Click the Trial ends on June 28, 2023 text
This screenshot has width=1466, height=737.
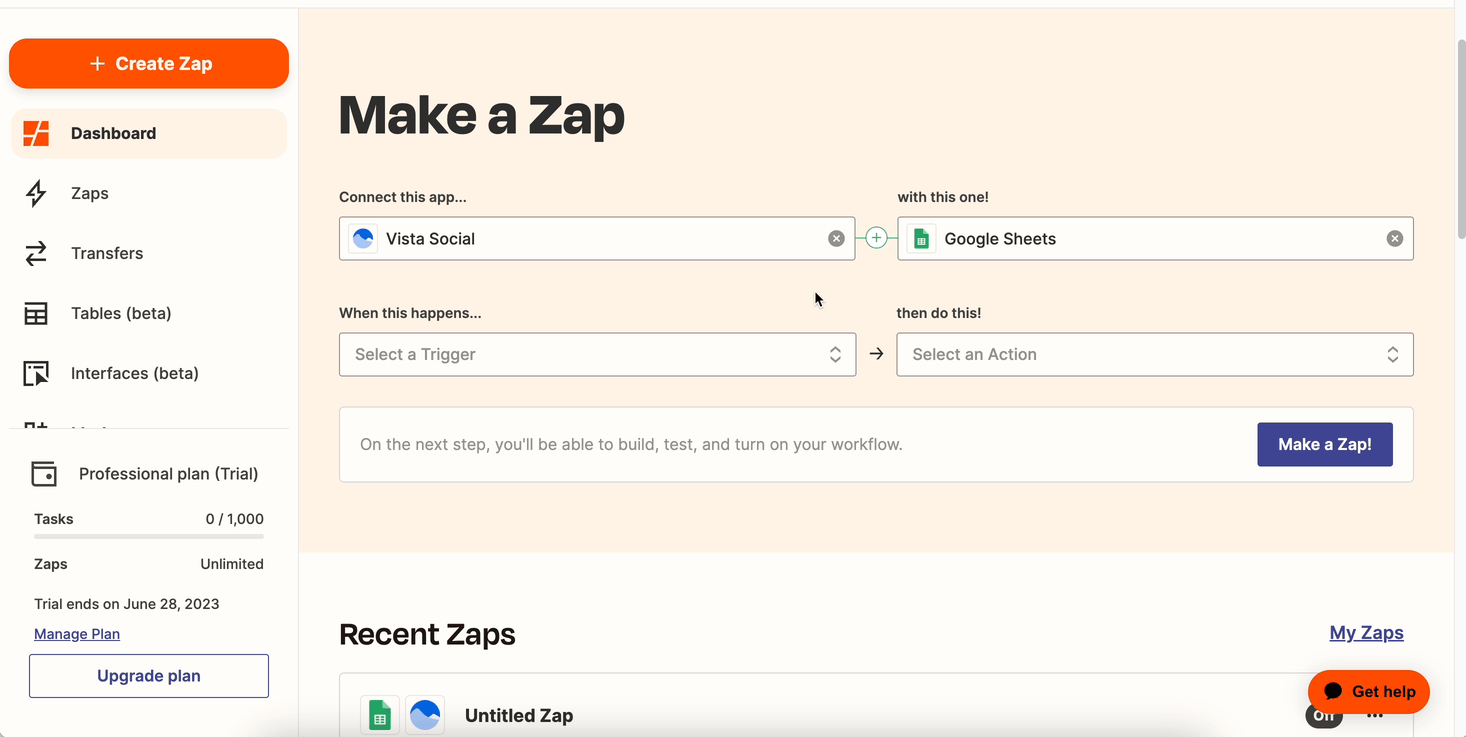[127, 604]
